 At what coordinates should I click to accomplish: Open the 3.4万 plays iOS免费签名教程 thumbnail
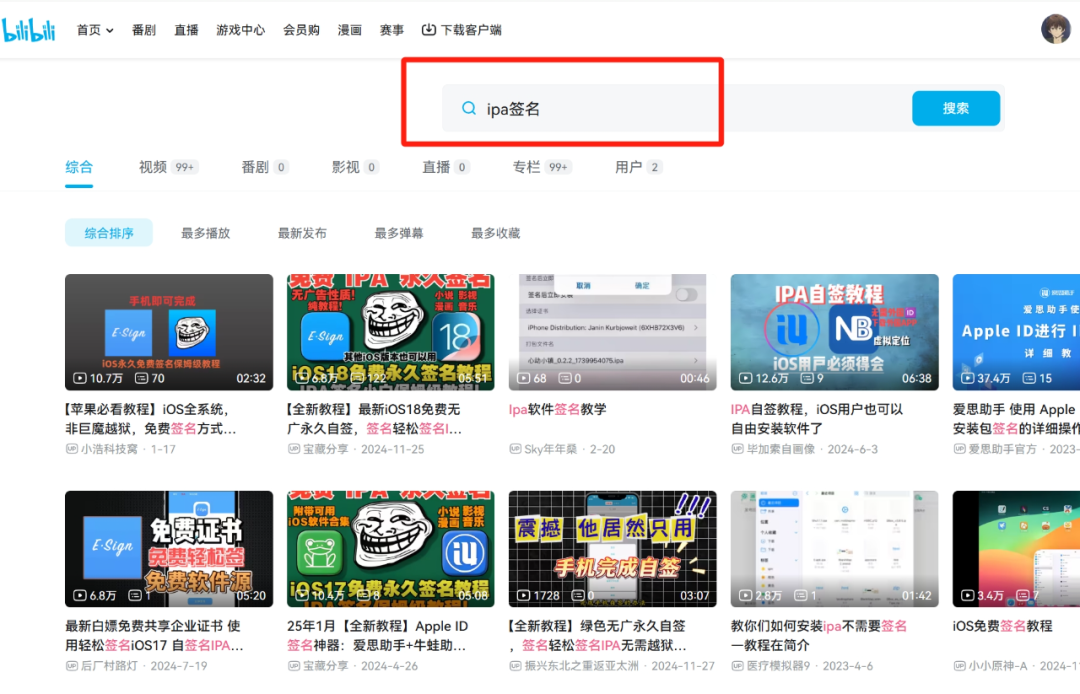(1016, 549)
